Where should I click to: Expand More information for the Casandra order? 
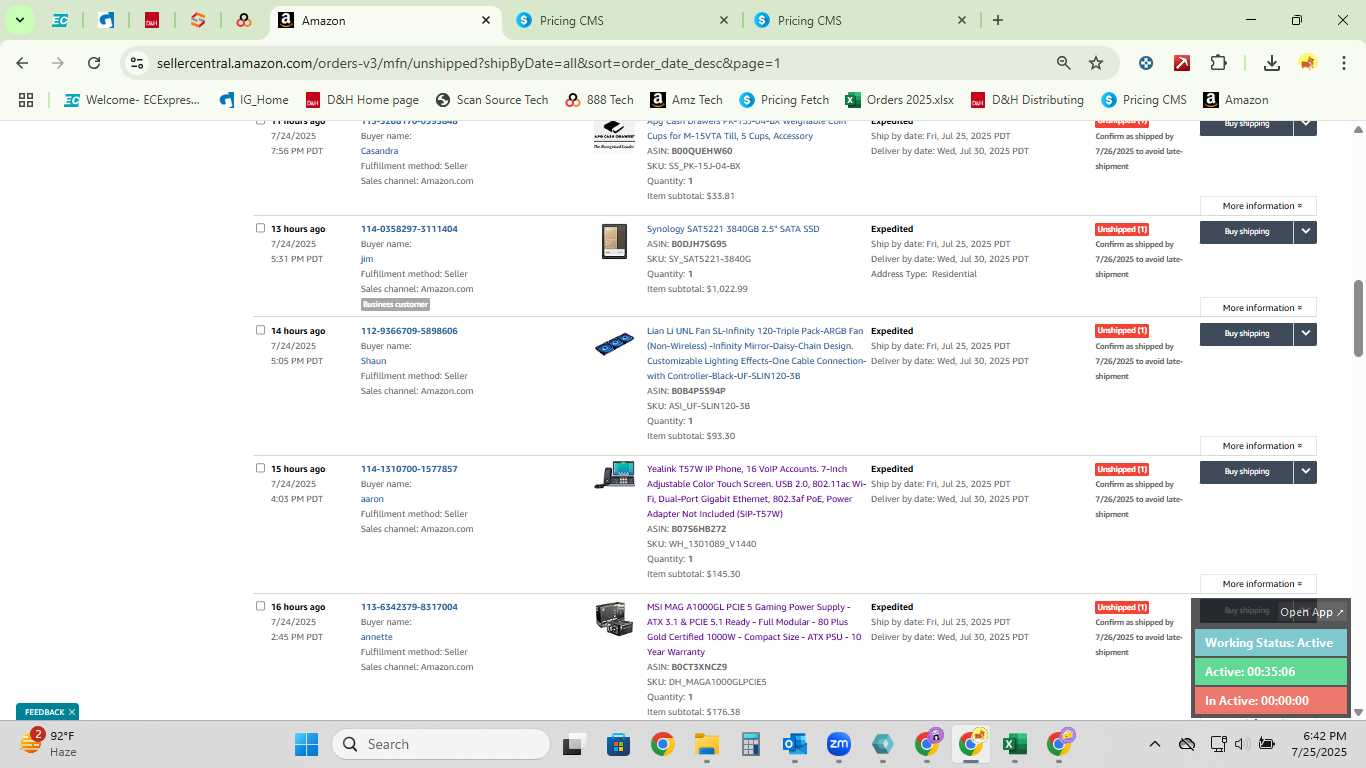1258,206
